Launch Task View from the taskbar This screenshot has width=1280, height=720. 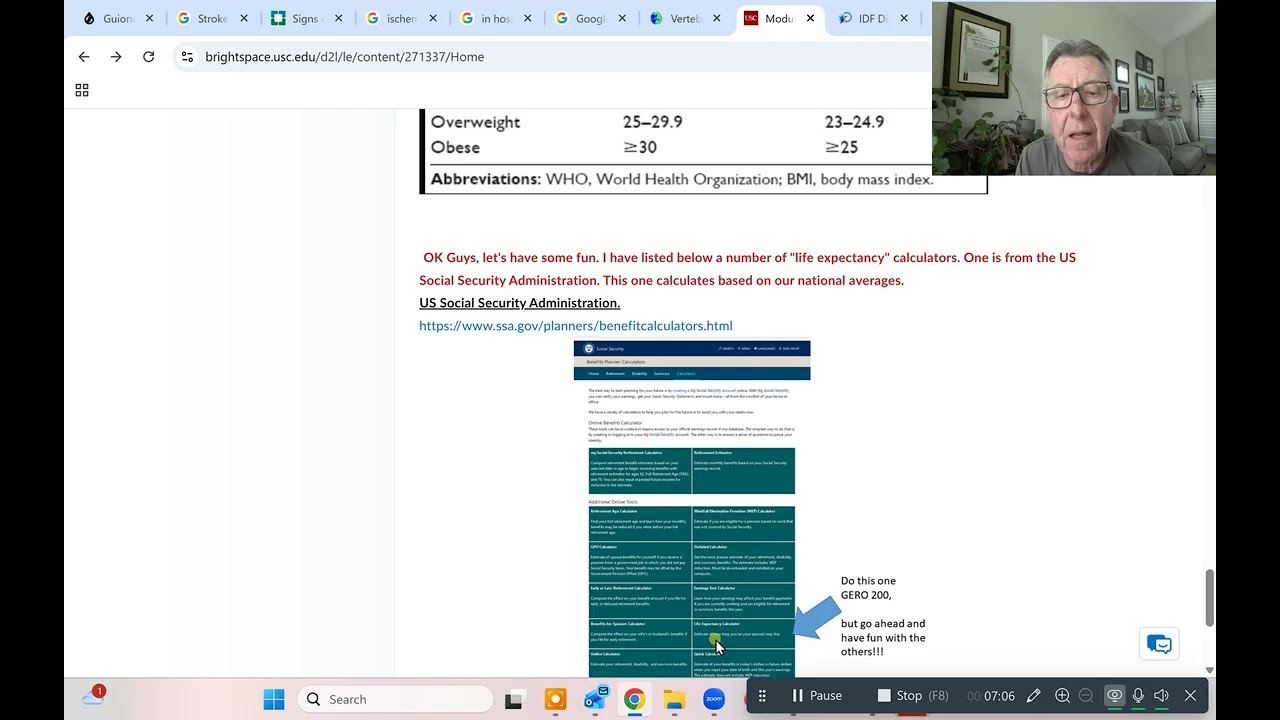click(514, 700)
